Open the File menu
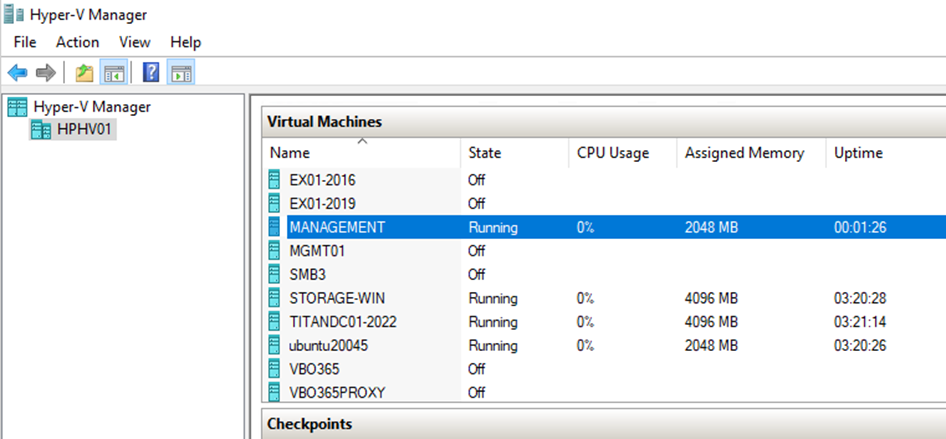The width and height of the screenshot is (946, 439). (25, 42)
